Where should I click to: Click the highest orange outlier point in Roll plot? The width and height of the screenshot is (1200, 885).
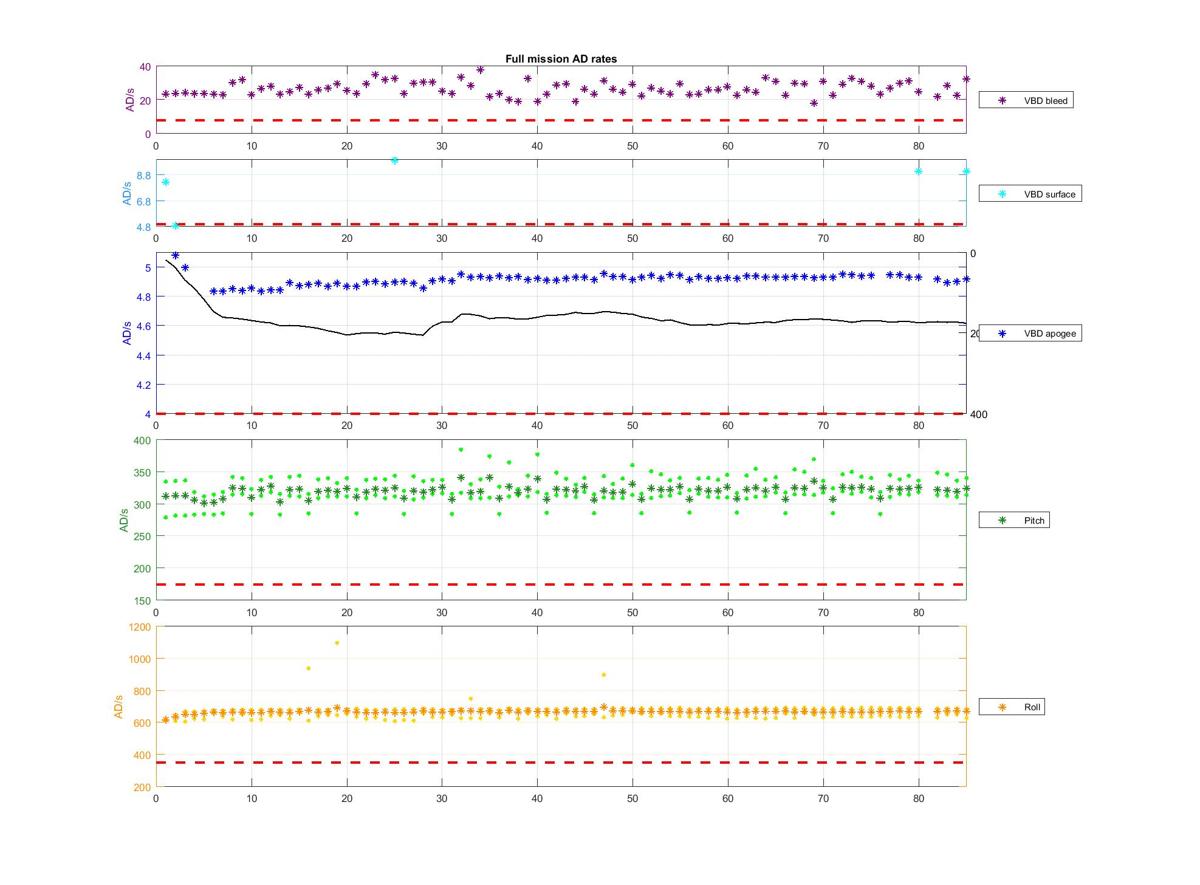coord(337,643)
